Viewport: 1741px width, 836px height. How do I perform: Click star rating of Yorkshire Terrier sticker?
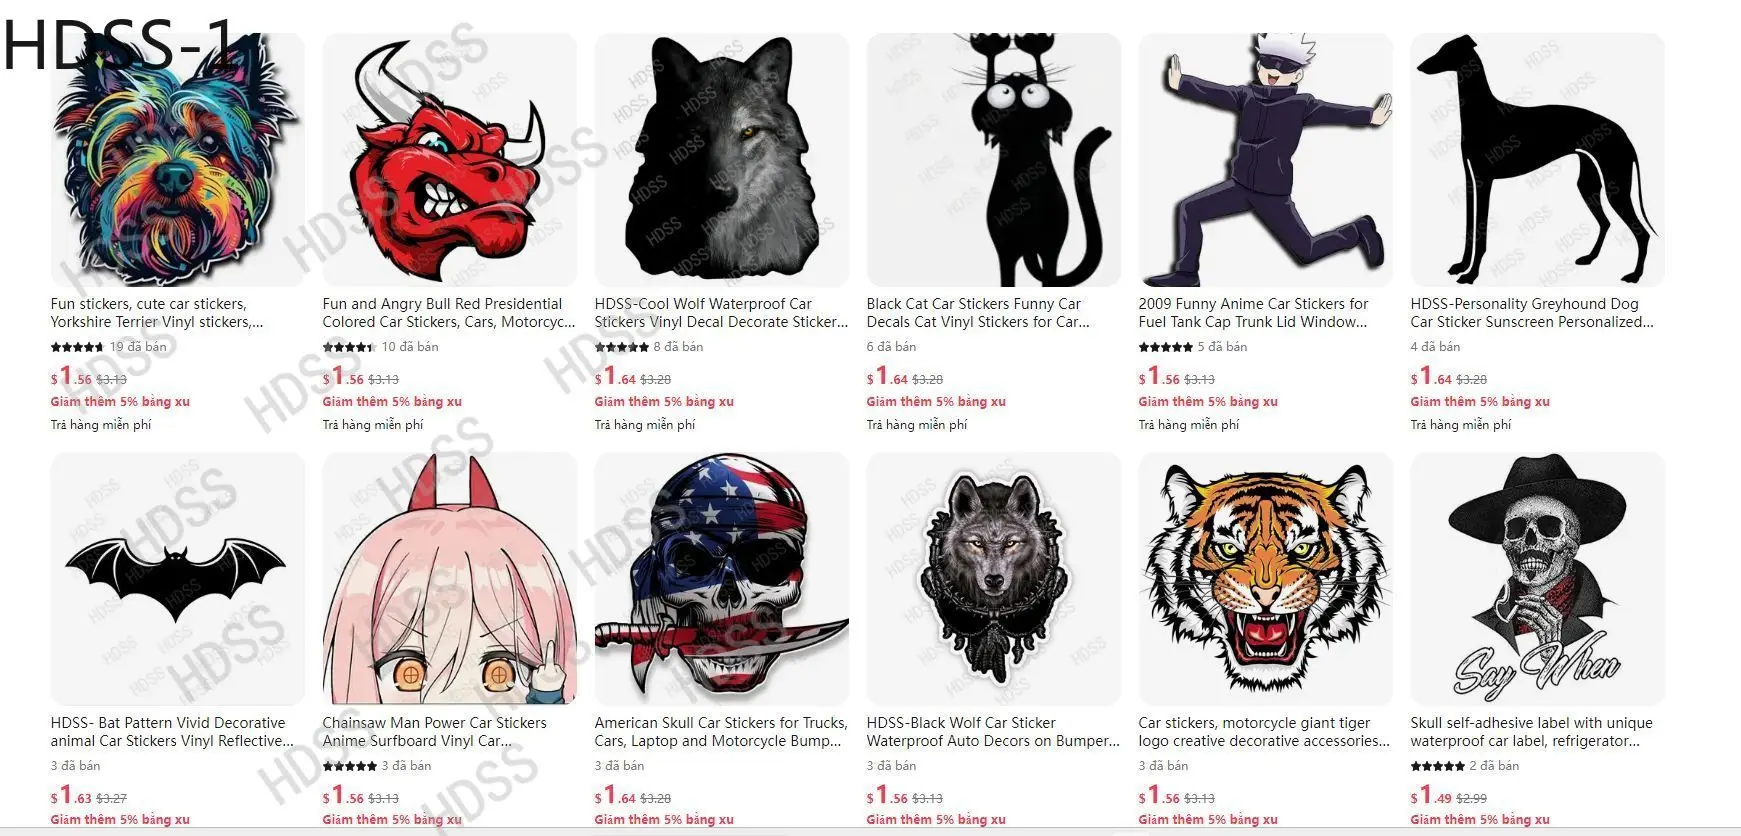77,347
